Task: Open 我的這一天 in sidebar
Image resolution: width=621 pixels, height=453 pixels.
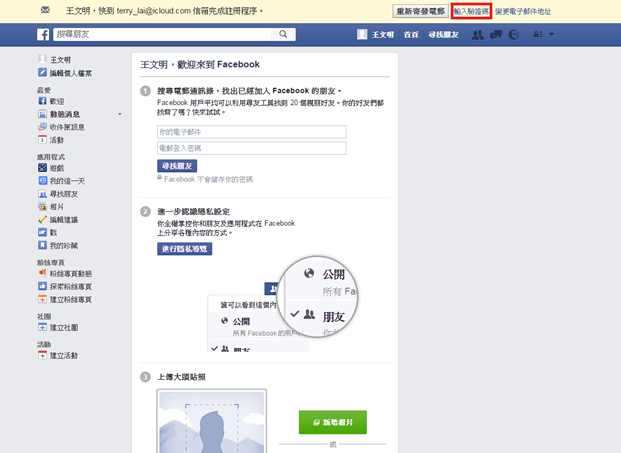Action: pyautogui.click(x=61, y=181)
